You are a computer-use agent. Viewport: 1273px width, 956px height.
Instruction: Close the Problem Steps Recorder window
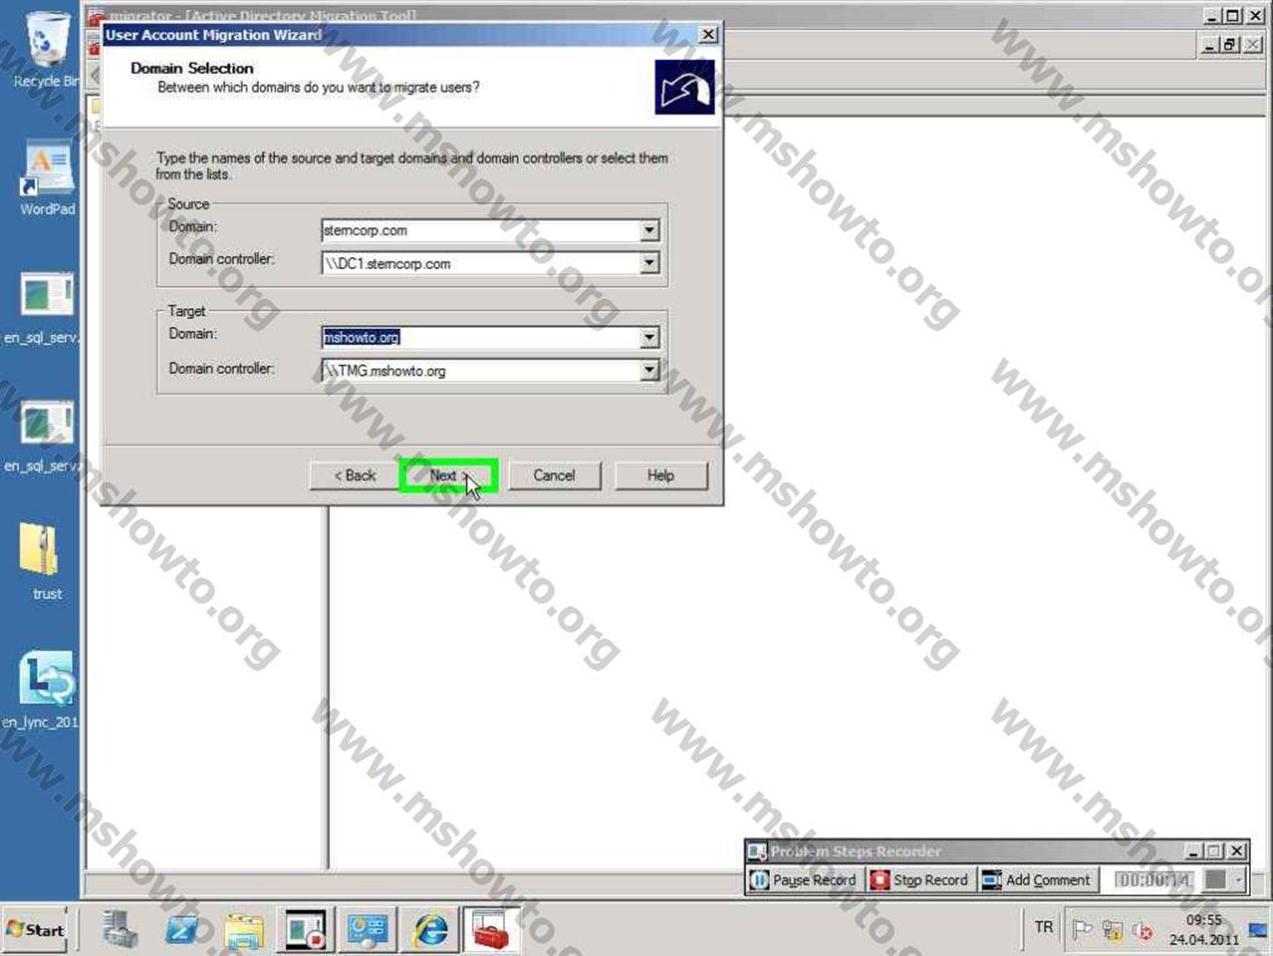tap(1237, 851)
